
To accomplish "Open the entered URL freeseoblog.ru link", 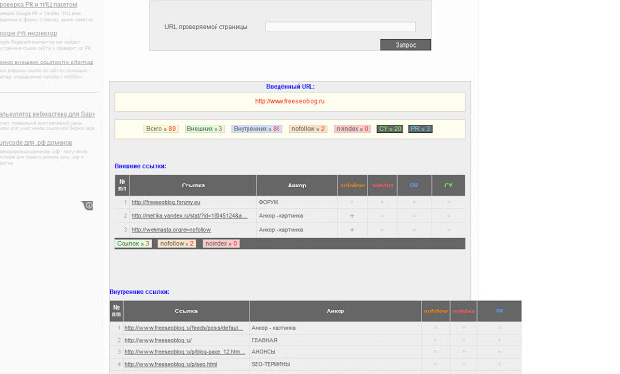I will point(289,101).
